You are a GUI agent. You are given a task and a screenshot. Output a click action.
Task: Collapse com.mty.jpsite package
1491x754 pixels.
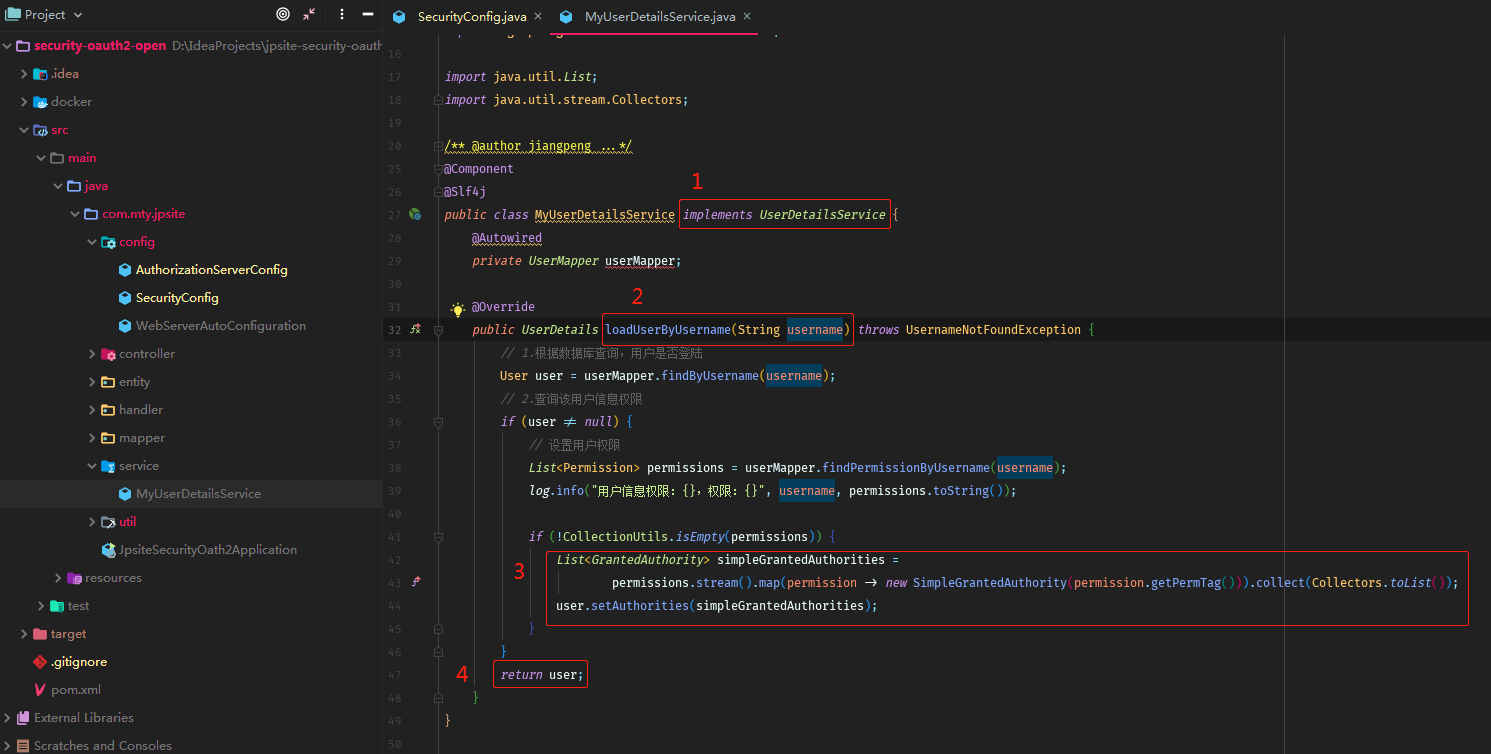(x=75, y=214)
